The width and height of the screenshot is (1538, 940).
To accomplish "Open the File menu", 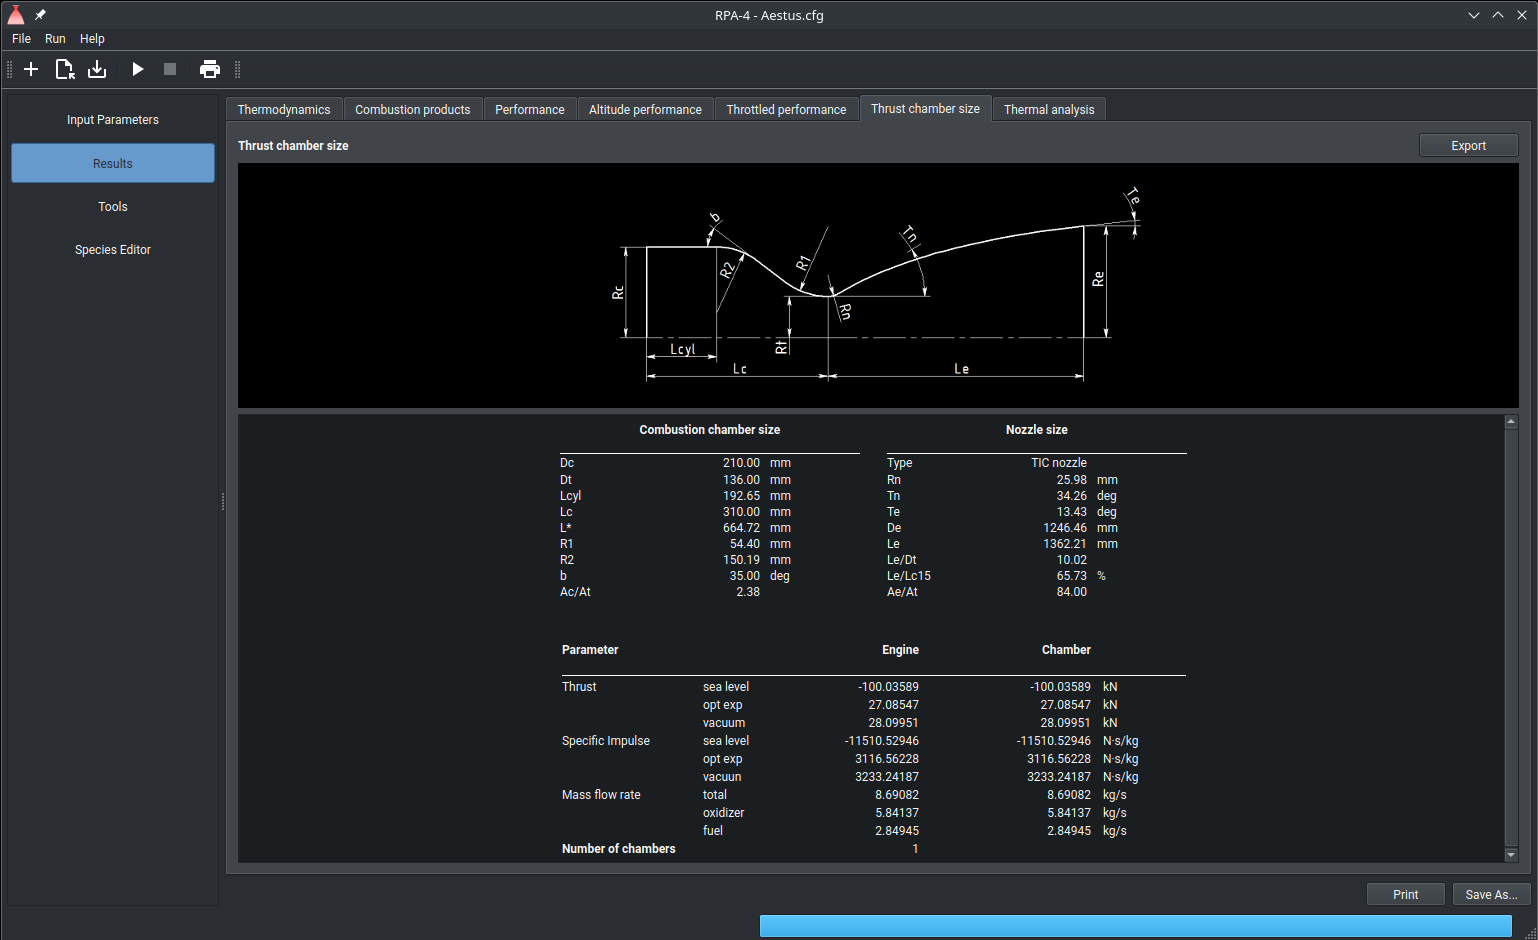I will coord(21,39).
